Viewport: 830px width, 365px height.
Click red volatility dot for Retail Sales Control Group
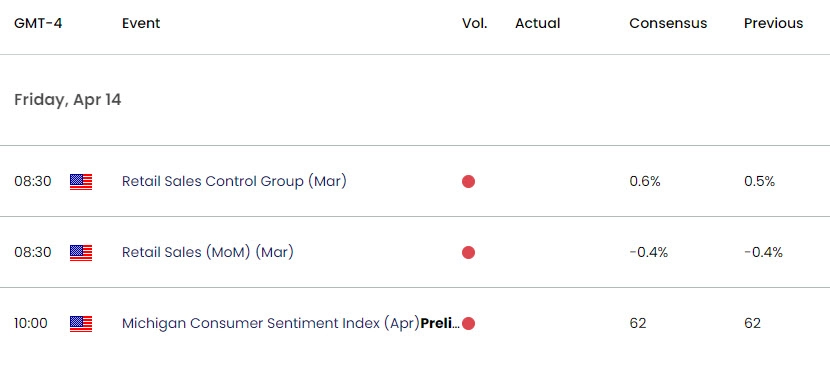(468, 181)
